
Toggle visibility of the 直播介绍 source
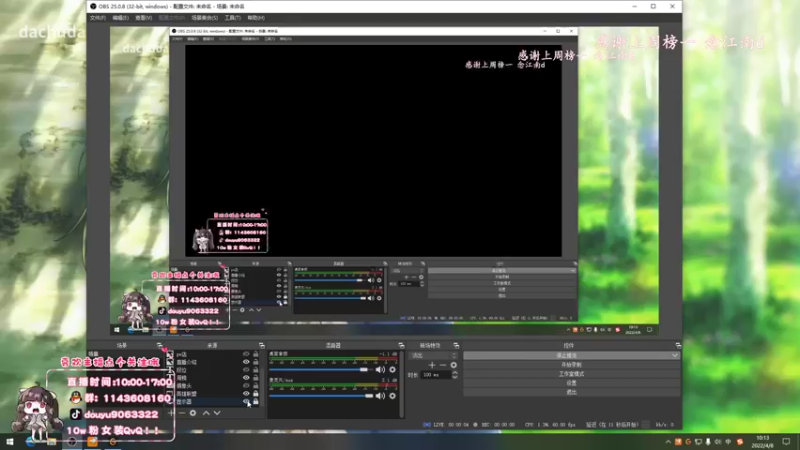tap(246, 362)
